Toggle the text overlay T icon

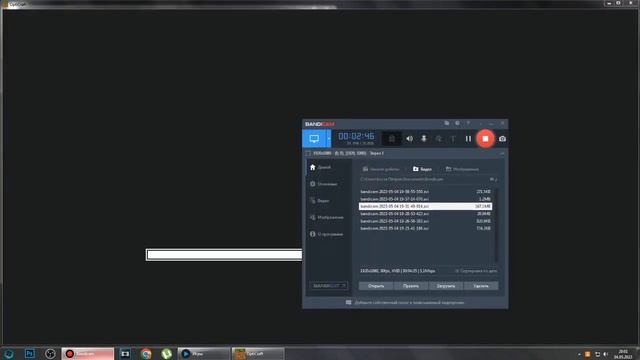[453, 139]
